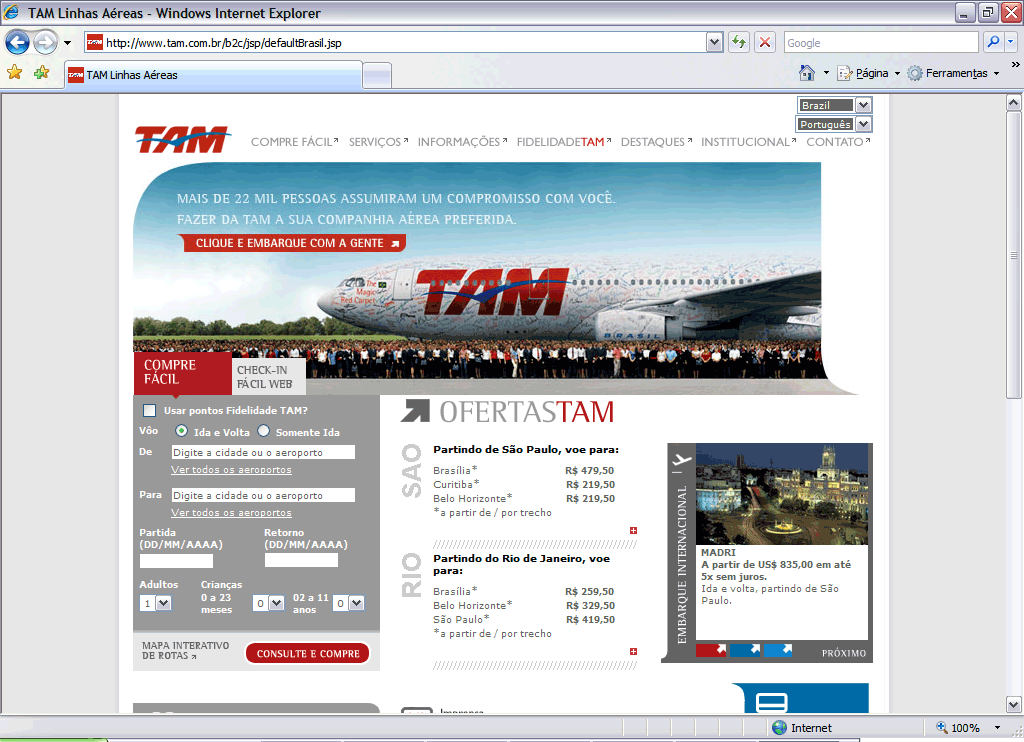Screen dimensions: 1024x742
Task: Select the COMPRE FÁCIL booking tab
Action: coord(182,373)
